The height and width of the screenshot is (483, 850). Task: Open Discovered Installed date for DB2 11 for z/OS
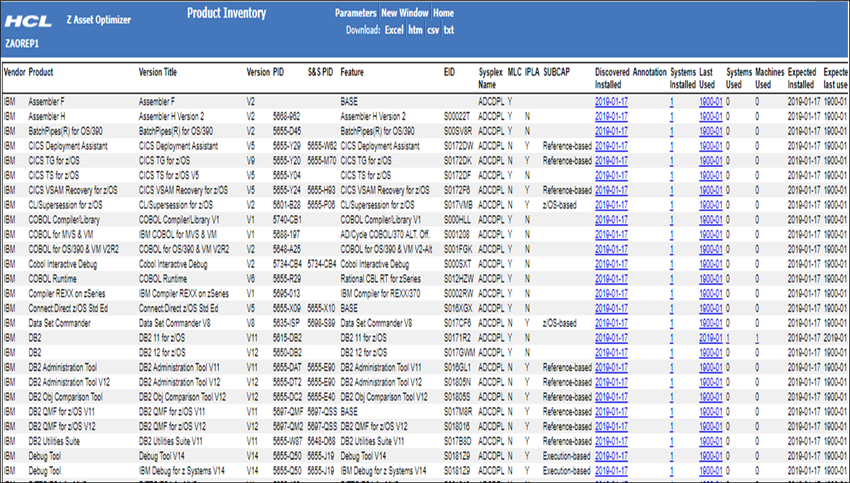pos(611,338)
